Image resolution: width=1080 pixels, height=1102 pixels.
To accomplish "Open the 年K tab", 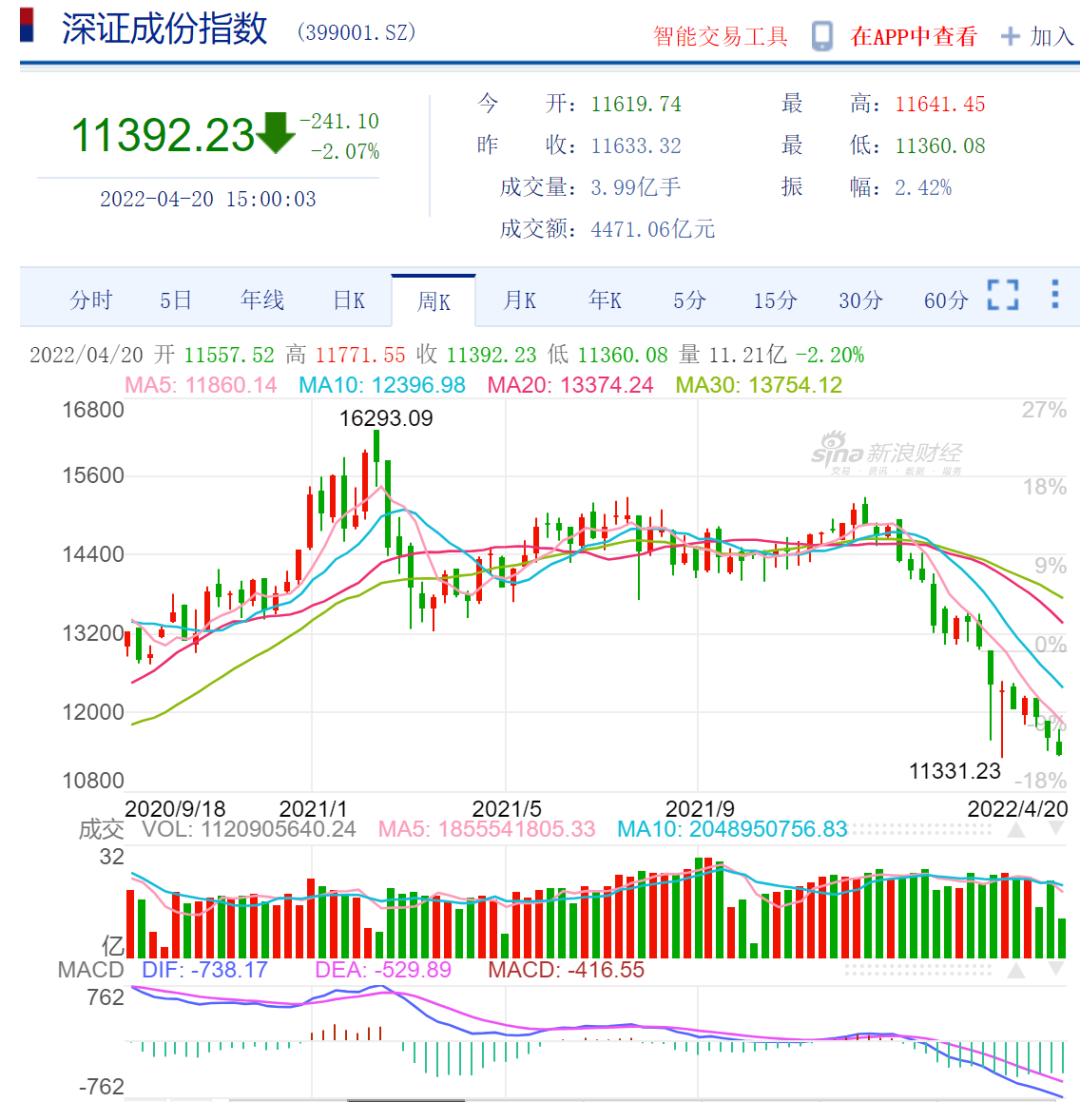I will 605,301.
